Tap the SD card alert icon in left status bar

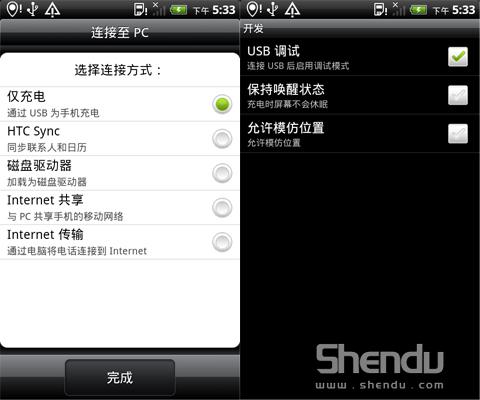pos(140,9)
